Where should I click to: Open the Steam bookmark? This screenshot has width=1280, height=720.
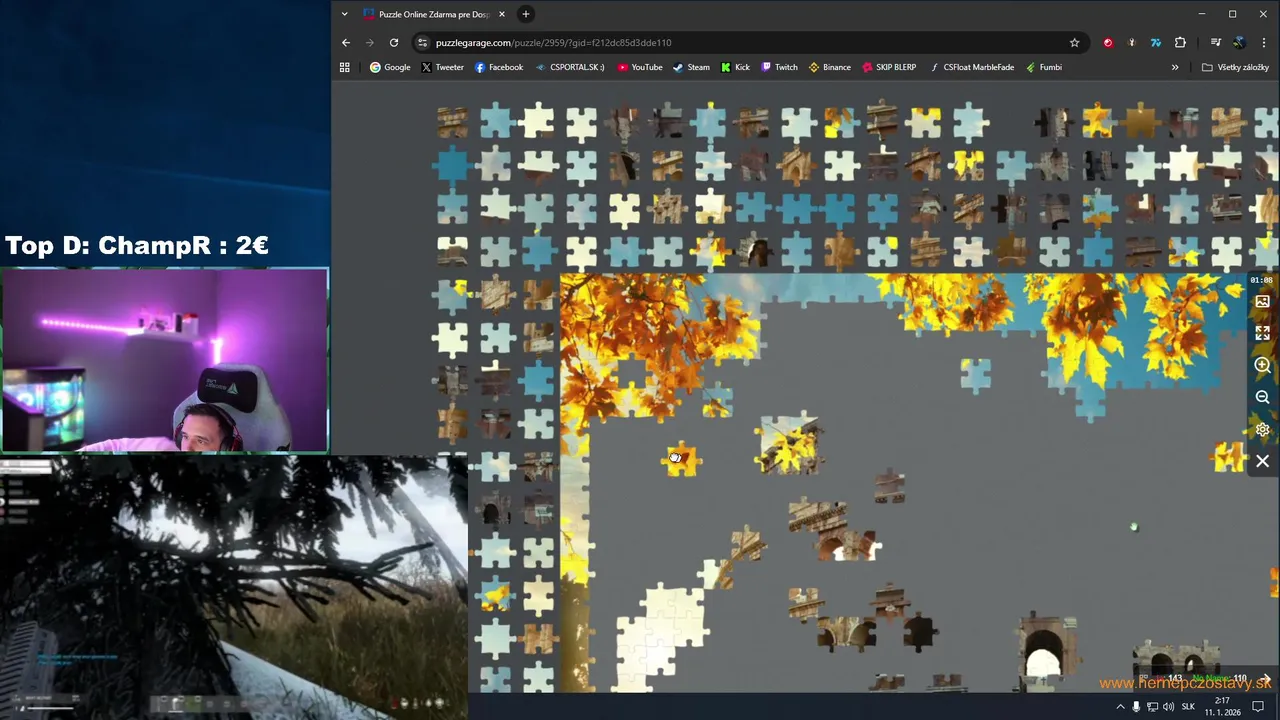pos(691,67)
